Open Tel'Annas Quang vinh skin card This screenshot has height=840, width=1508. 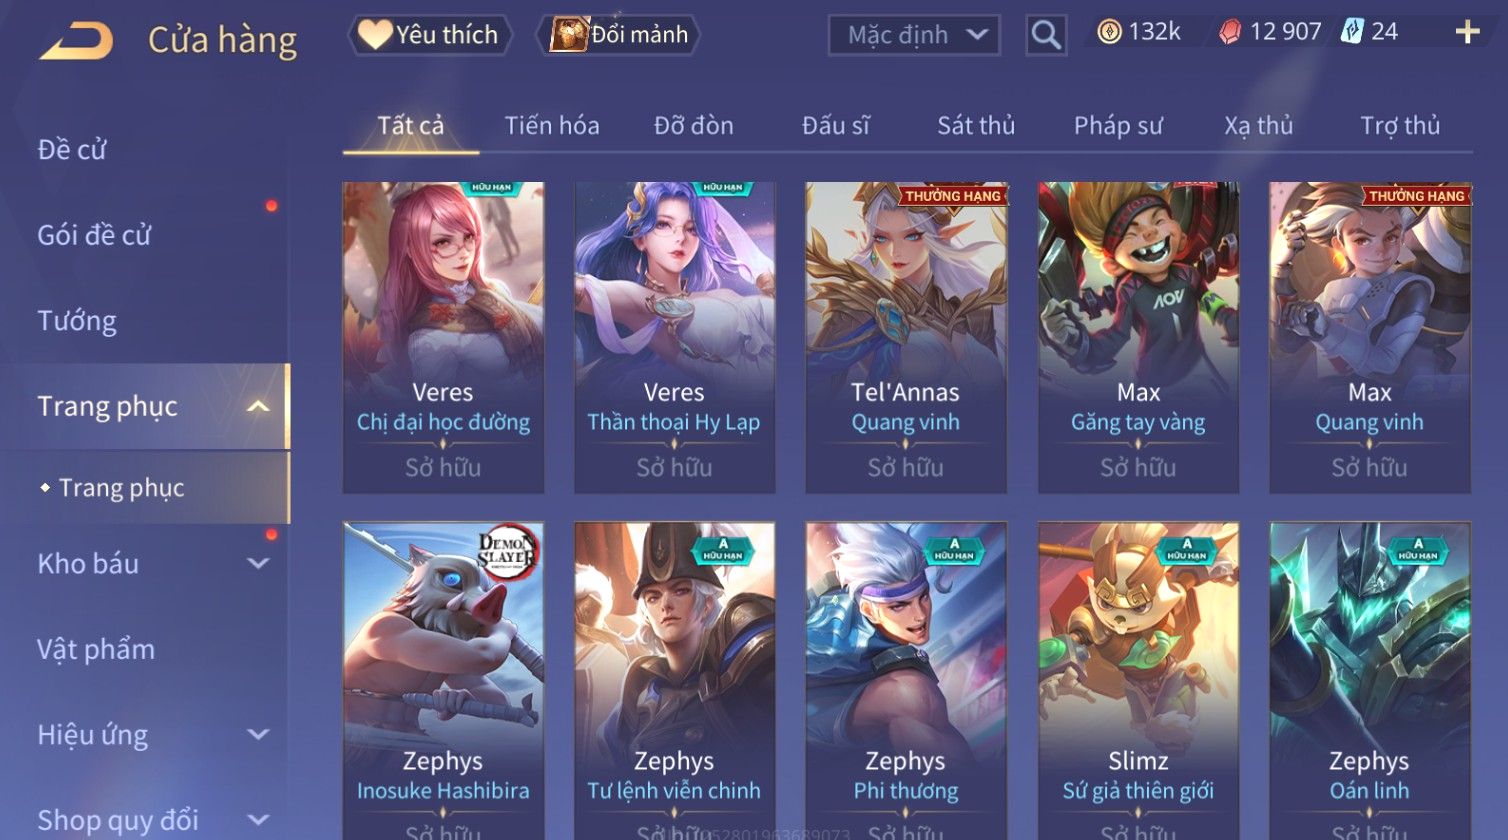pyautogui.click(x=906, y=337)
